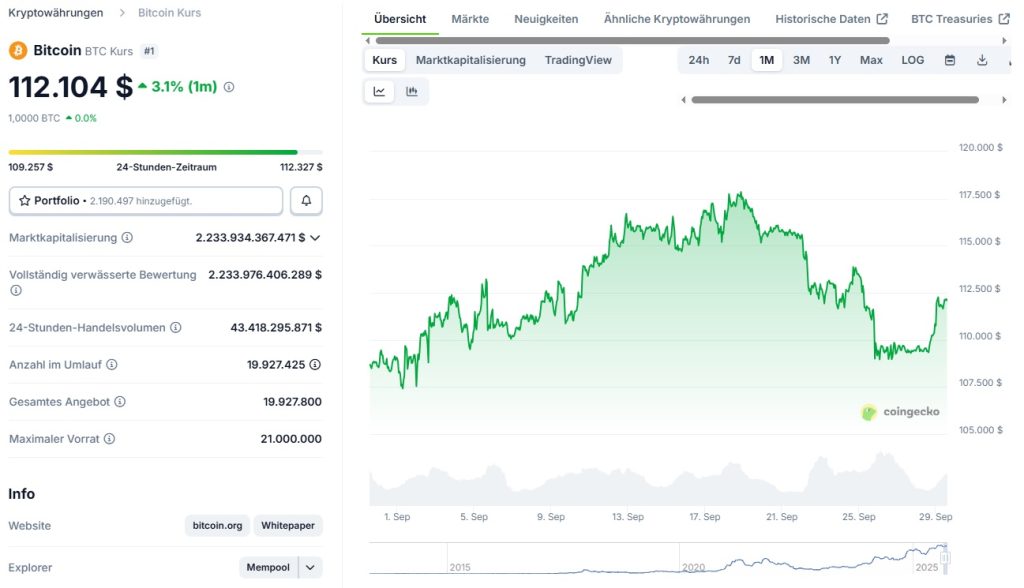Click the 2.233.976.406.289 $ valuation value

click(x=265, y=275)
